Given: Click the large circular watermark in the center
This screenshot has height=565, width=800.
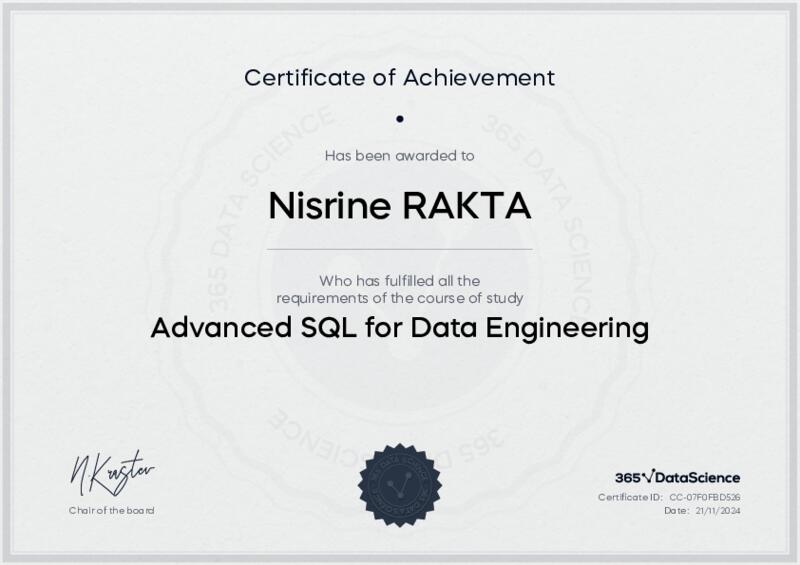Looking at the screenshot, I should click(400, 282).
